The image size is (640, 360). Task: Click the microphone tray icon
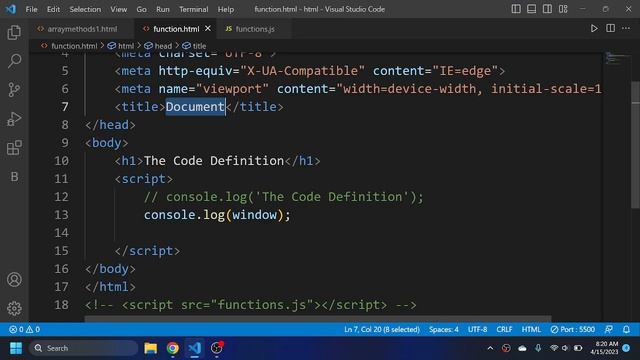[538, 348]
